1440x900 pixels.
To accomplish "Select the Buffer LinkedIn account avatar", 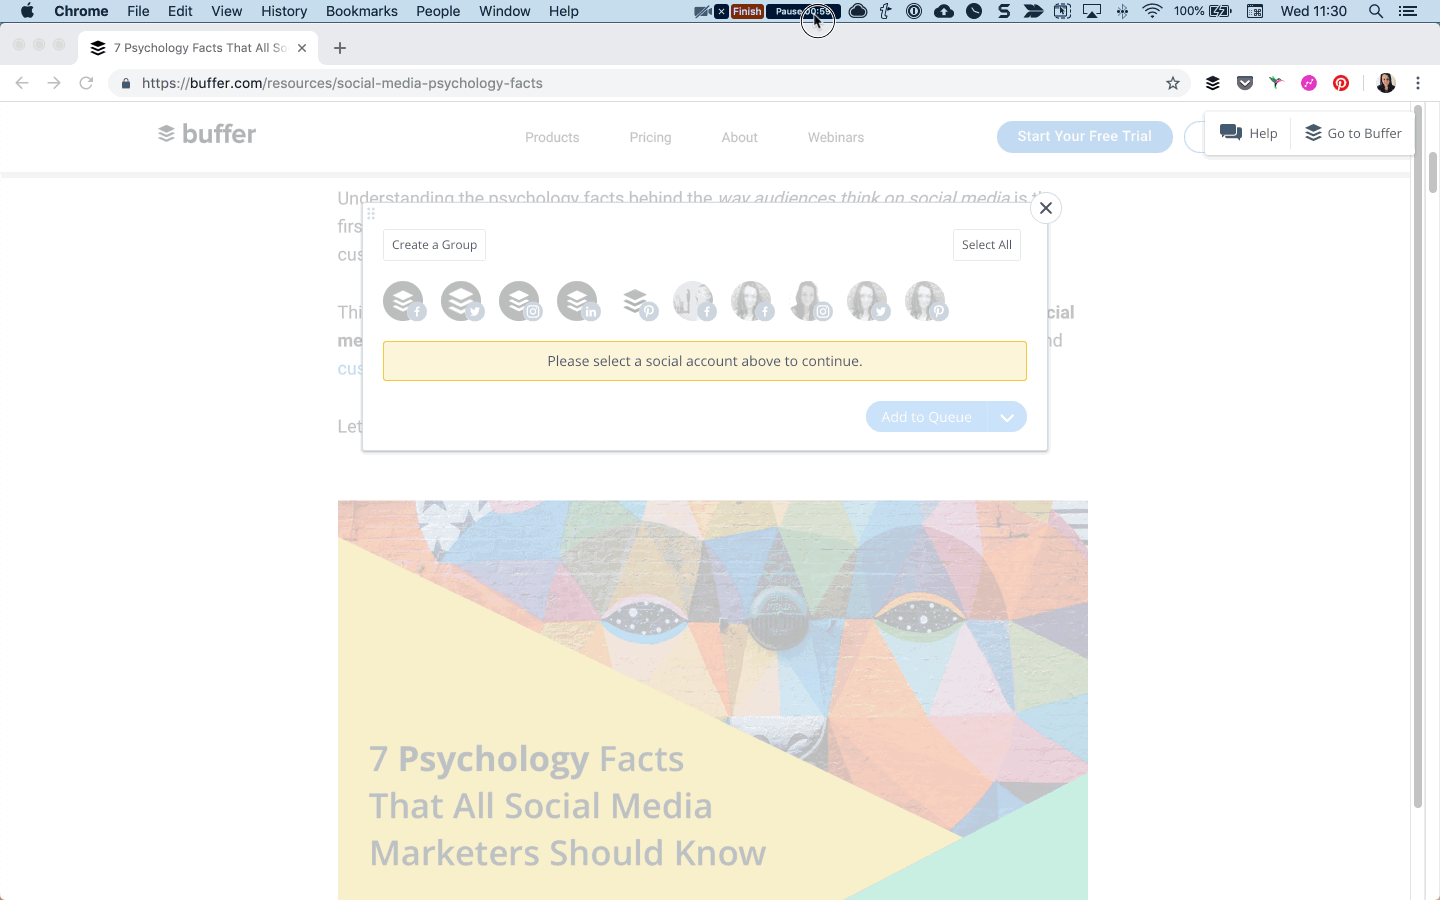I will click(578, 300).
